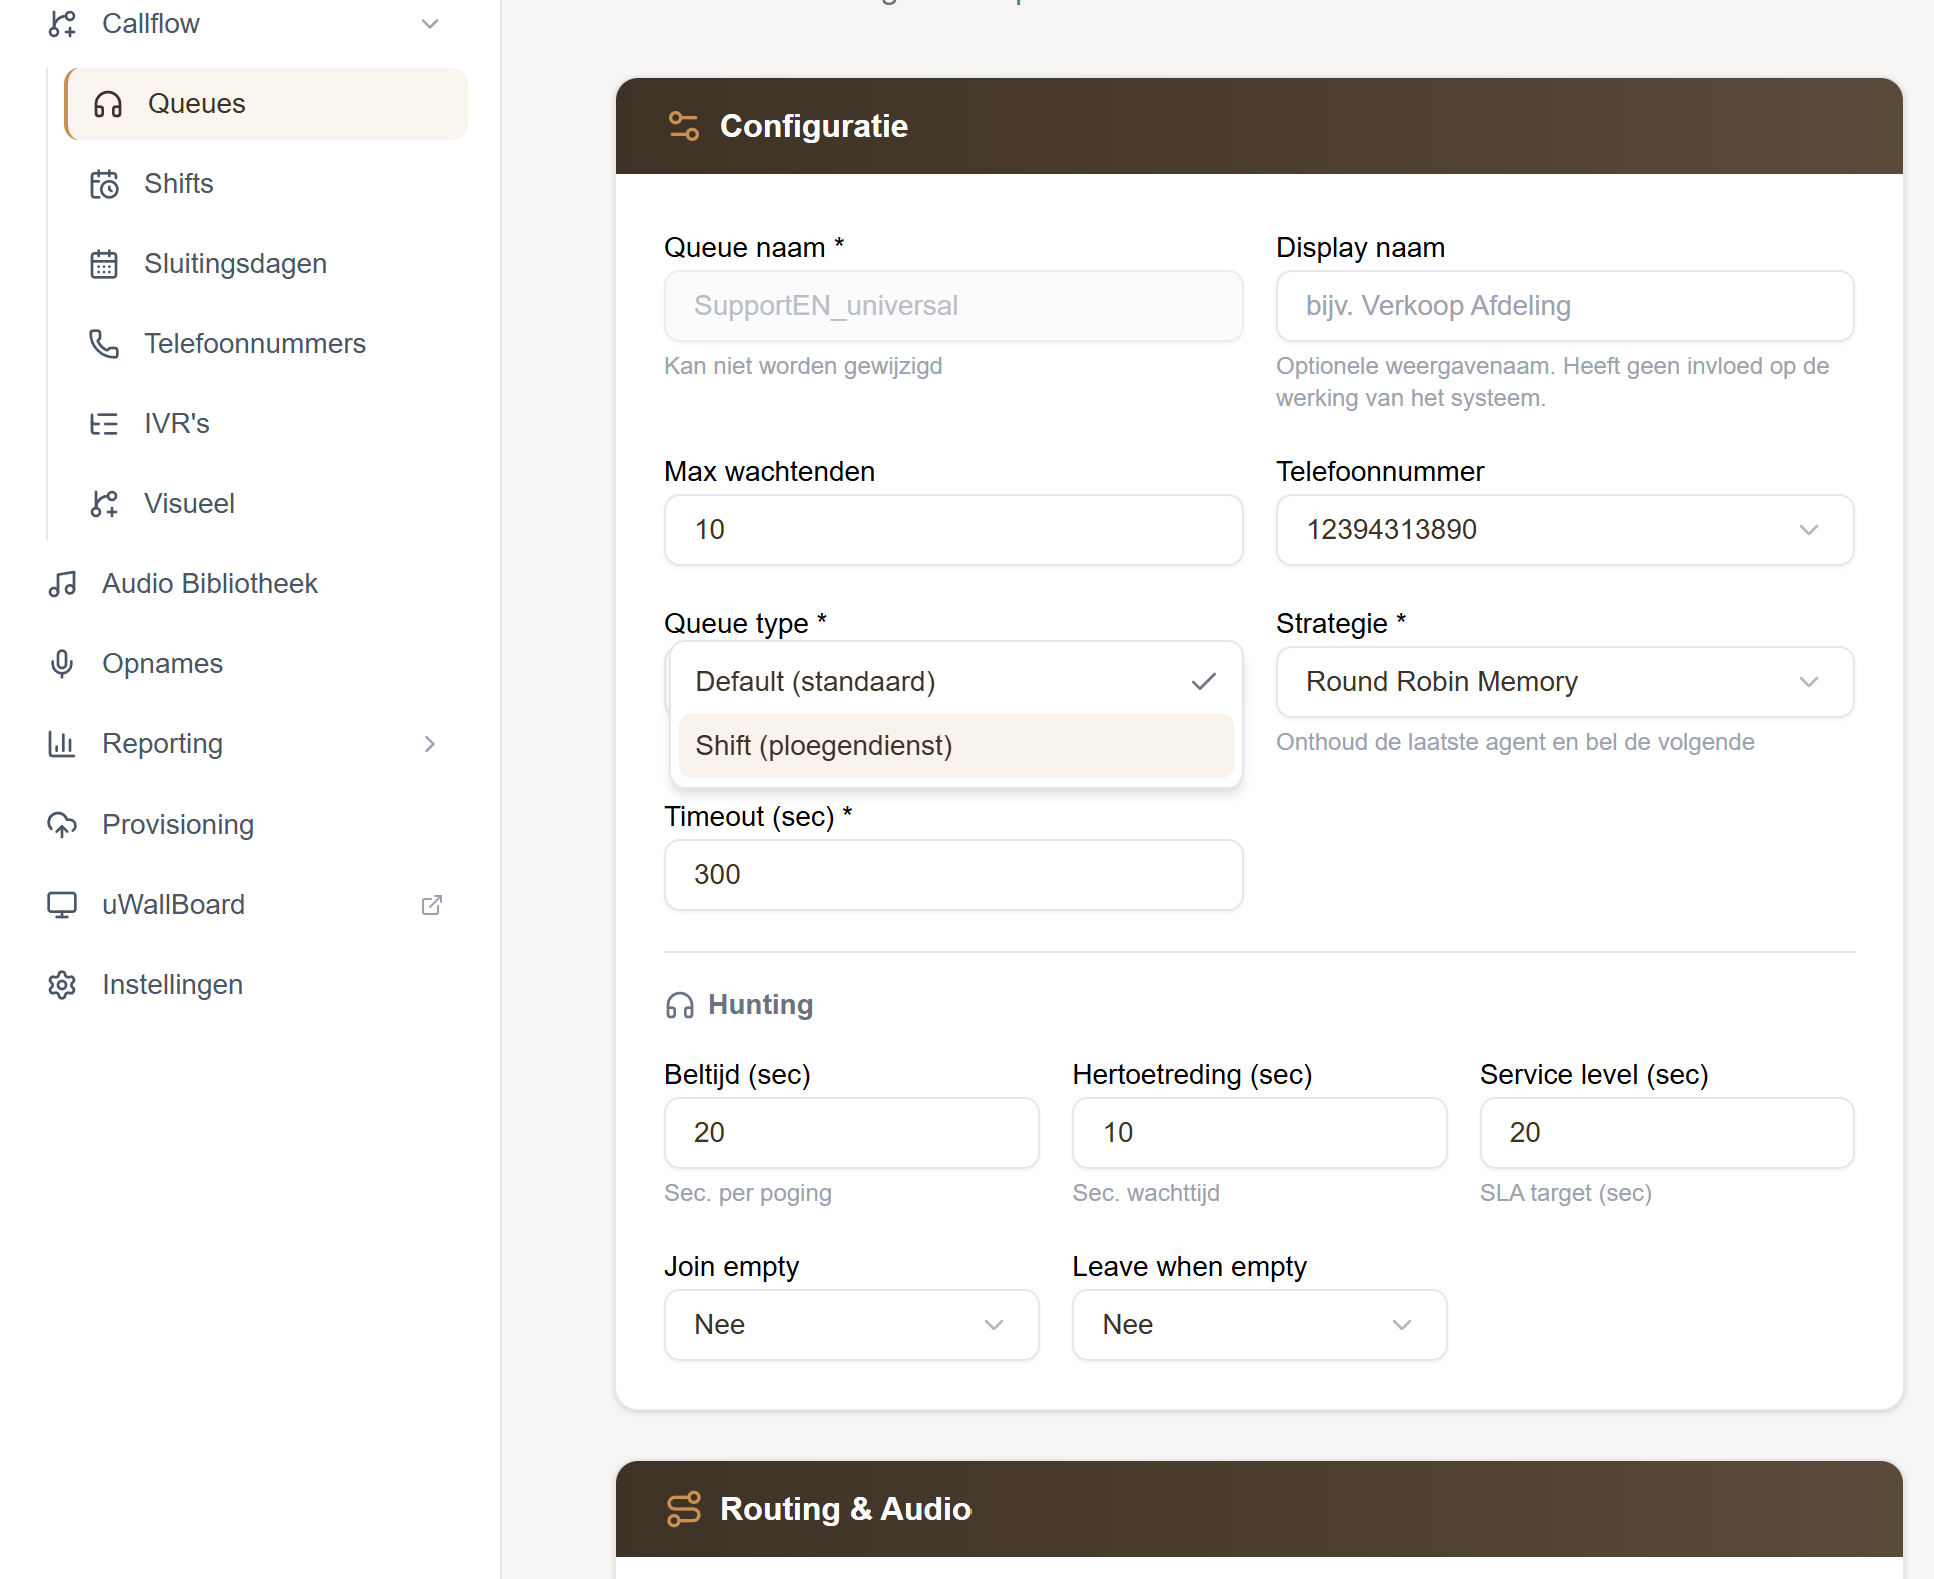The height and width of the screenshot is (1579, 1934).
Task: Click the Sluitingsdagen calendar icon
Action: [x=104, y=264]
